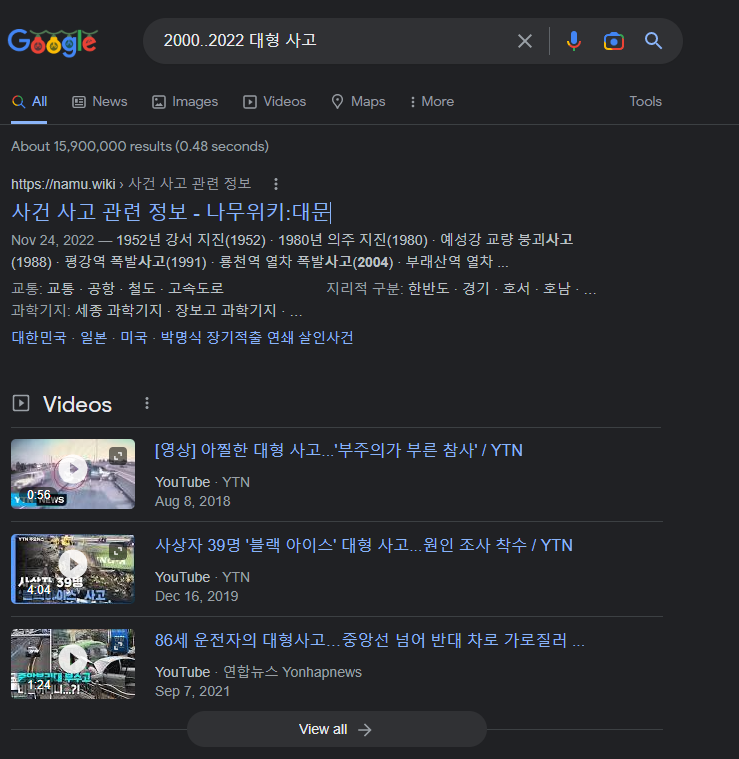Open the Tools filter options
The image size is (739, 759).
(x=645, y=102)
